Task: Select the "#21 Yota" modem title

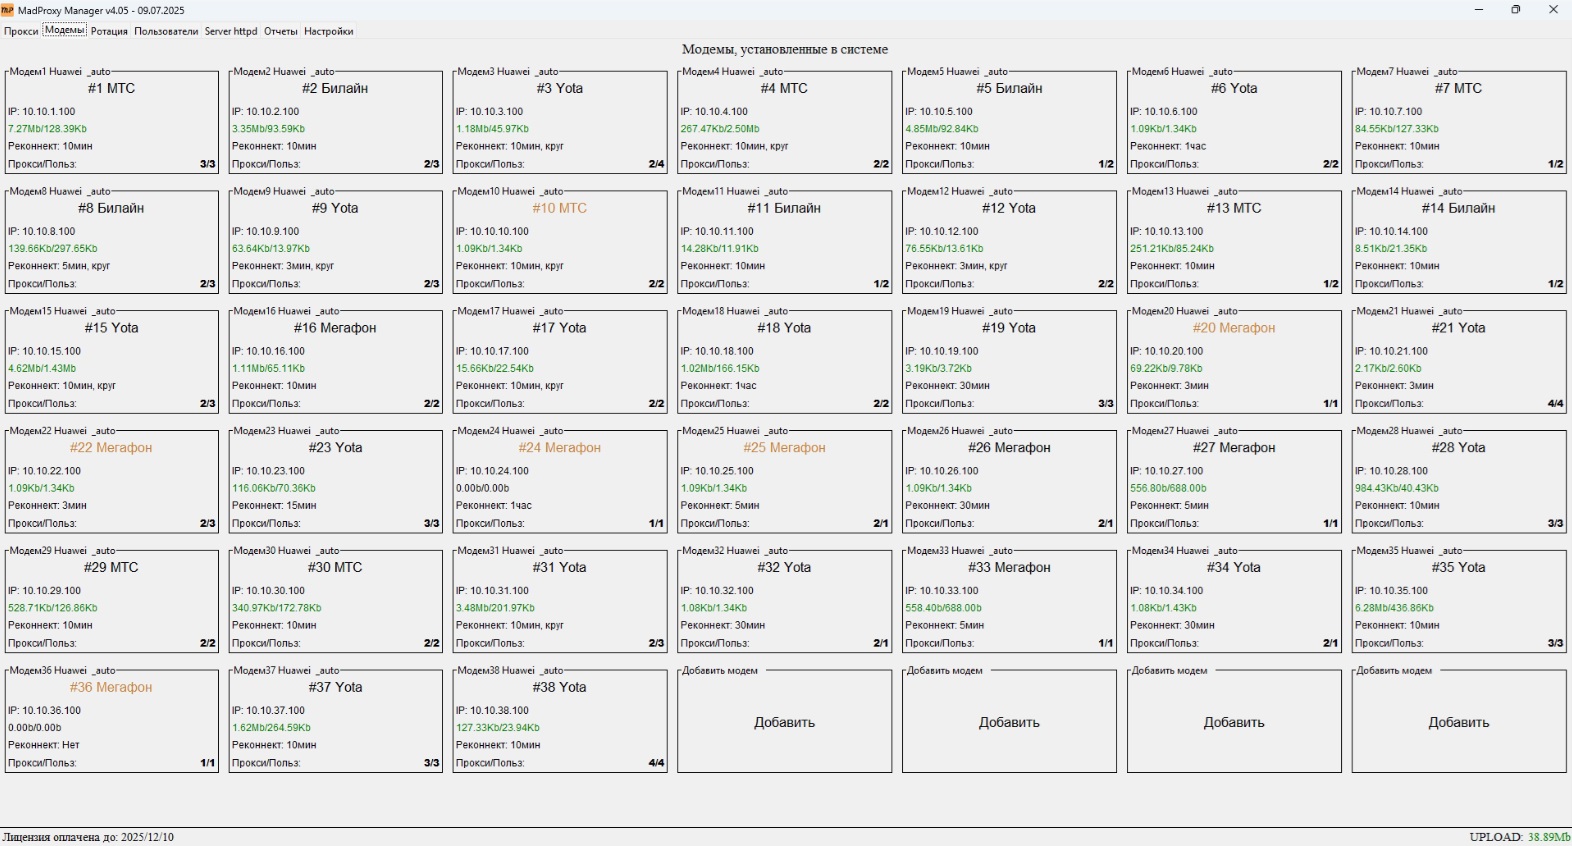Action: pos(1458,328)
